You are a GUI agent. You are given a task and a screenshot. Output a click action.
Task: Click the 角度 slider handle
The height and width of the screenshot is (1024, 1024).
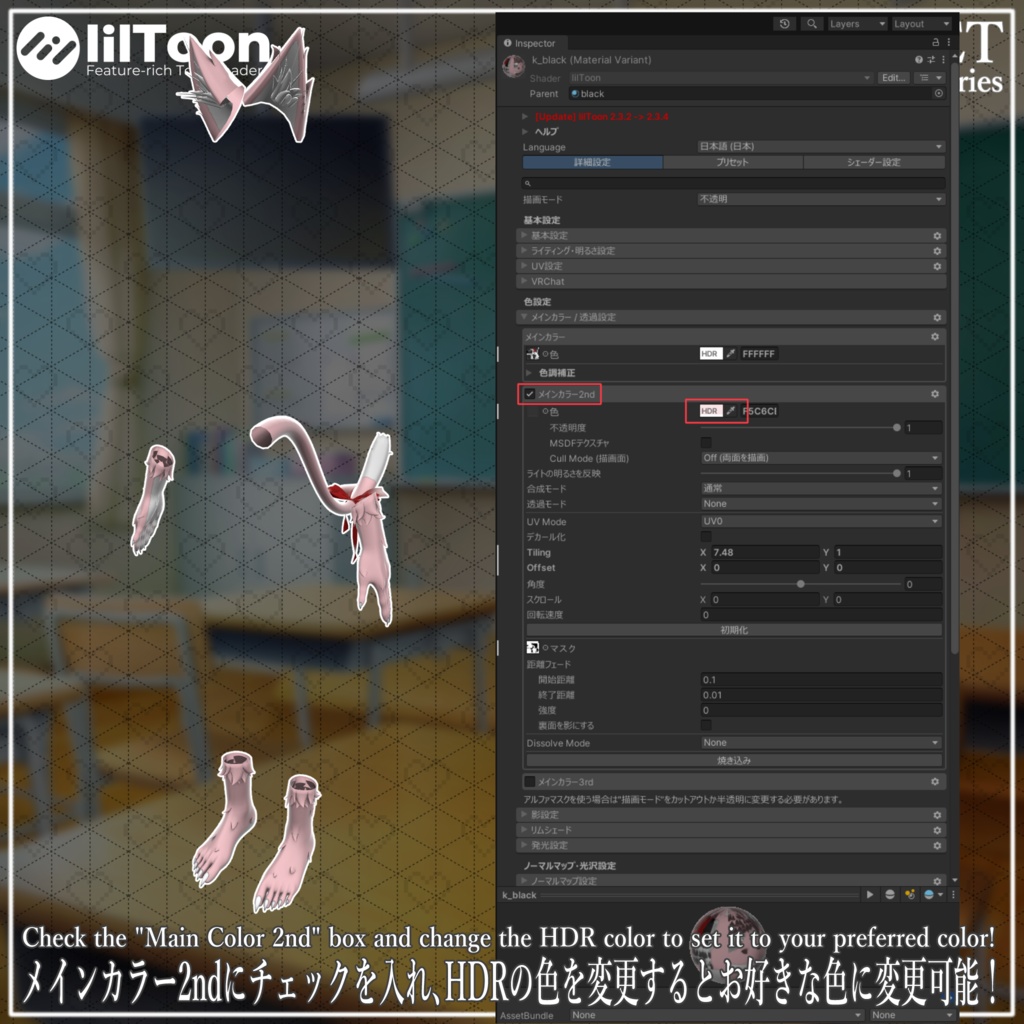click(801, 584)
